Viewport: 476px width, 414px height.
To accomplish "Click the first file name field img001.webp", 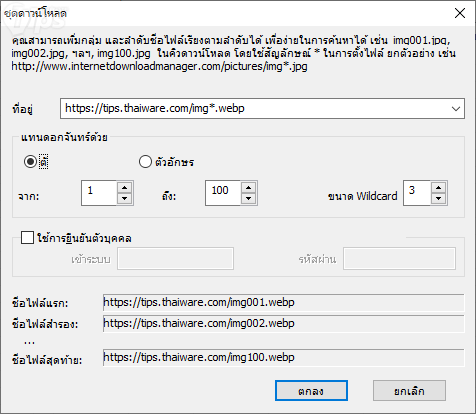I will coord(283,303).
